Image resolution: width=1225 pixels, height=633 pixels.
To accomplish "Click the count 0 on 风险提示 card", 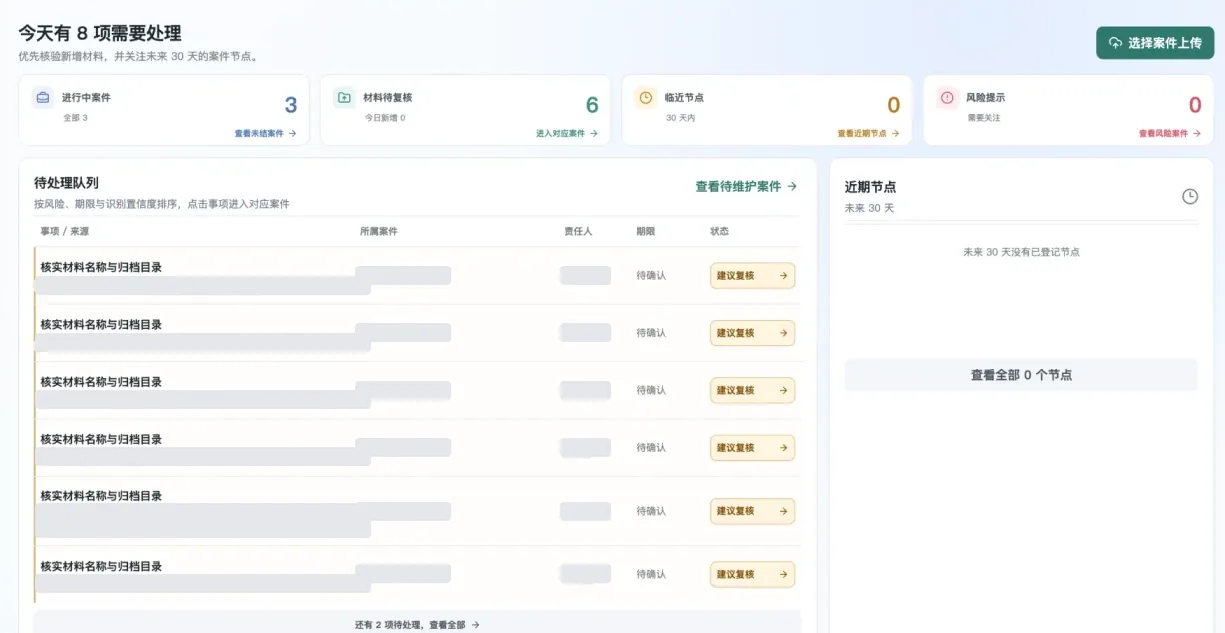I will pyautogui.click(x=1195, y=105).
